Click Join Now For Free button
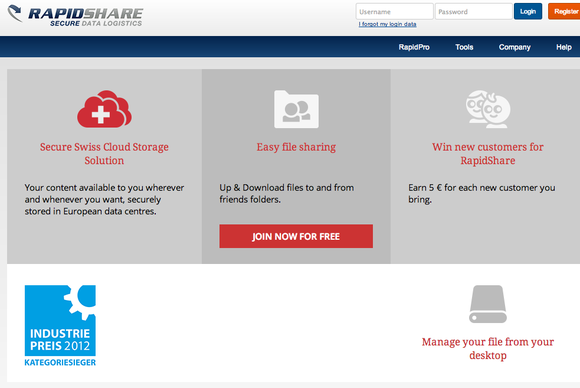The height and width of the screenshot is (388, 580). [296, 236]
